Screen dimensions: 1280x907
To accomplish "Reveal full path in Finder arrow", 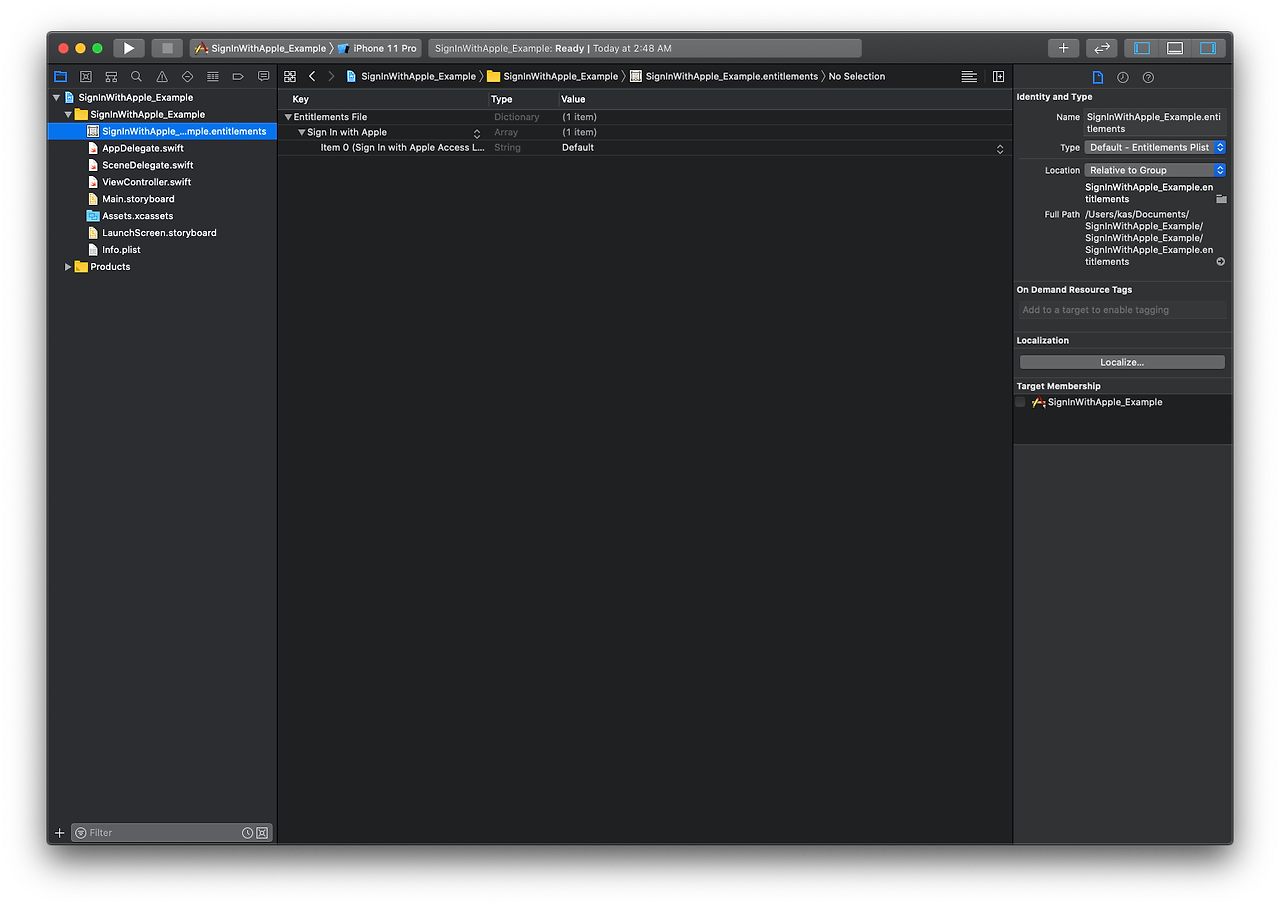I will (1220, 262).
